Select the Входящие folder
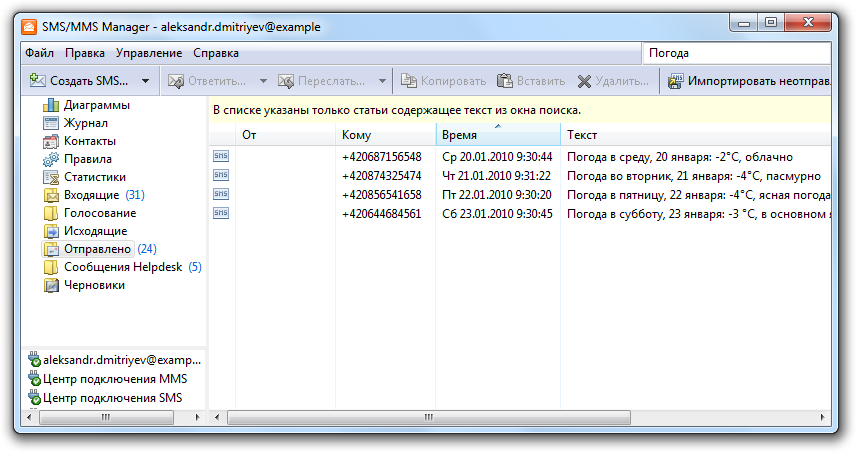This screenshot has width=857, height=453. click(91, 195)
